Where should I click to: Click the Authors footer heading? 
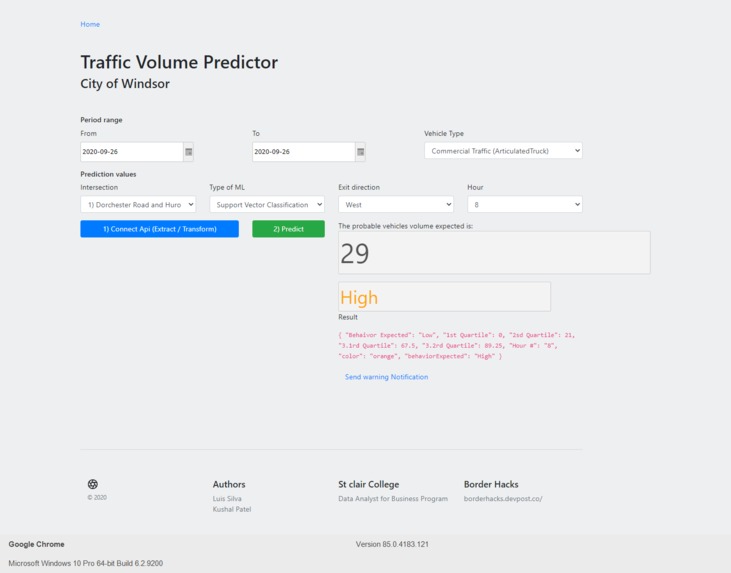pyautogui.click(x=229, y=484)
